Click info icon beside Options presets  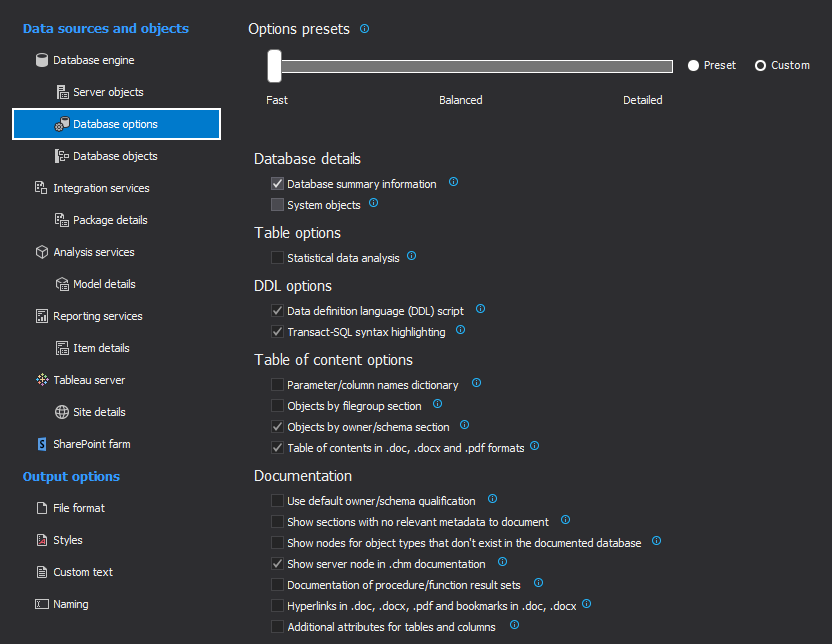[364, 29]
